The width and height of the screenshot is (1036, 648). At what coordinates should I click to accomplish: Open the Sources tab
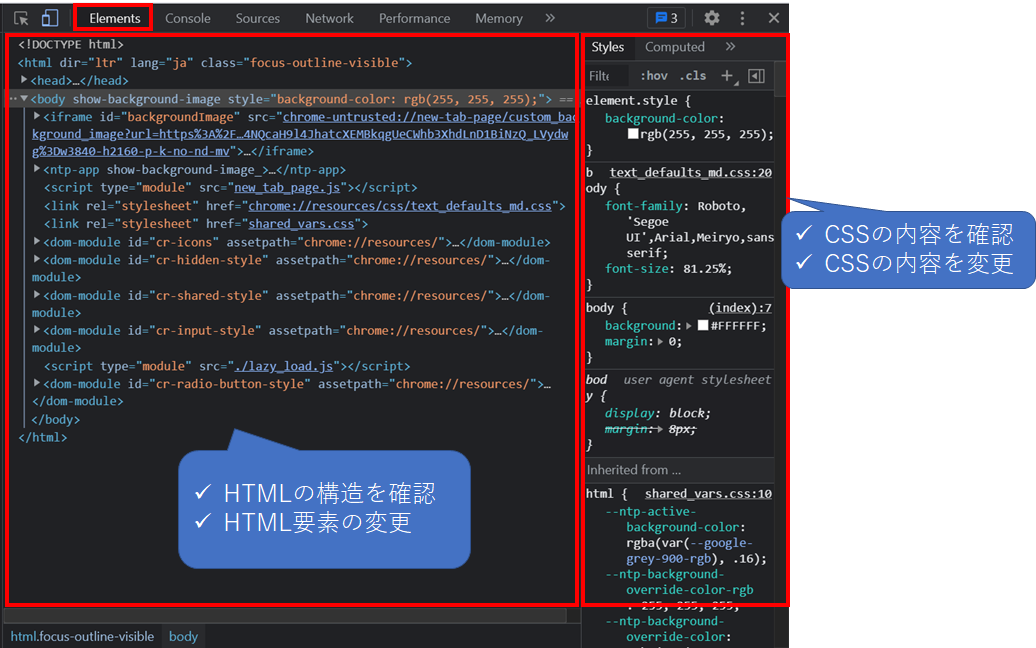[x=258, y=18]
